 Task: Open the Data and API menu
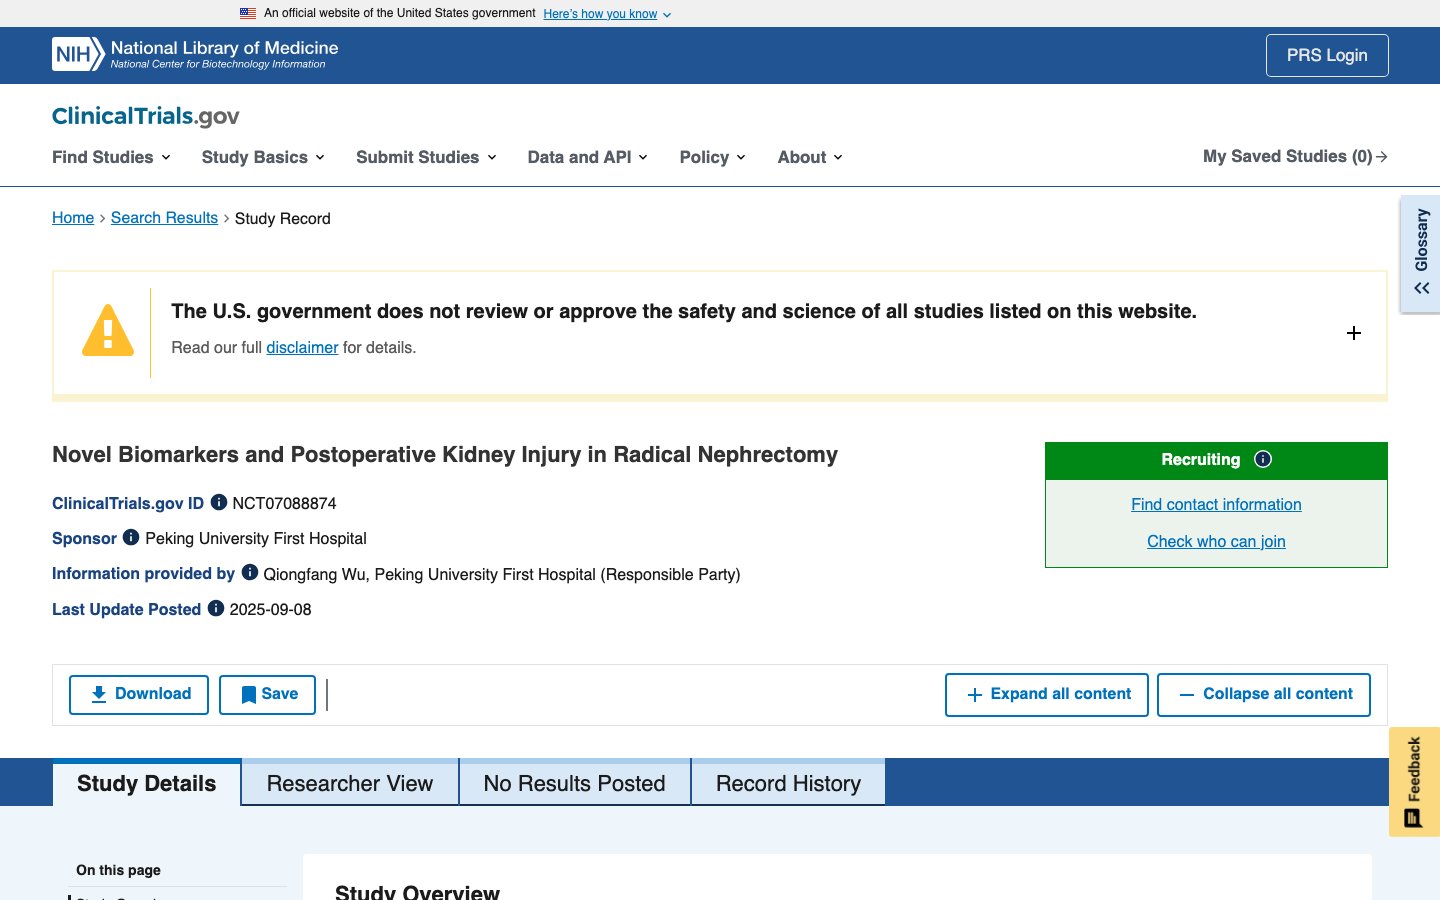pyautogui.click(x=588, y=157)
